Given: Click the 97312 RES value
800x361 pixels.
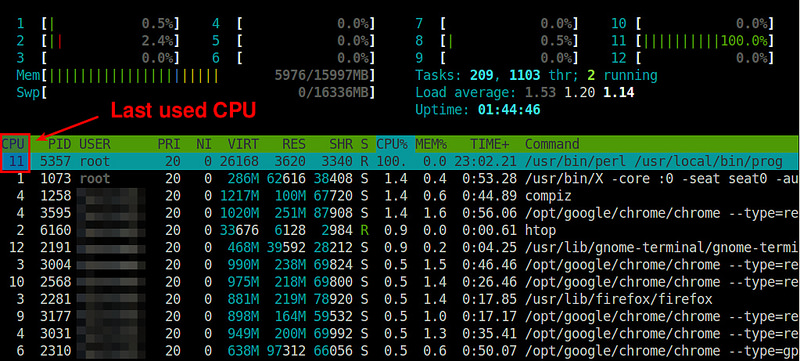Looking at the screenshot, I should [286, 351].
